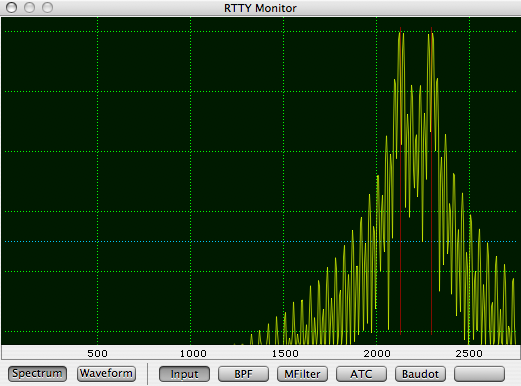Click the 2500 frequency axis label

coord(469,353)
